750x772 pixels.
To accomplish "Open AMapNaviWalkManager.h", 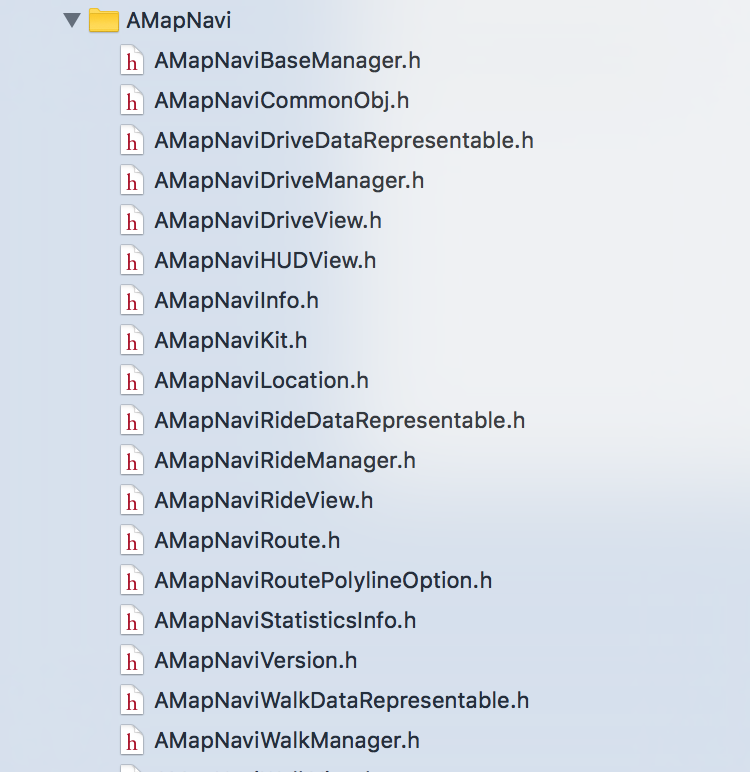I will point(287,740).
